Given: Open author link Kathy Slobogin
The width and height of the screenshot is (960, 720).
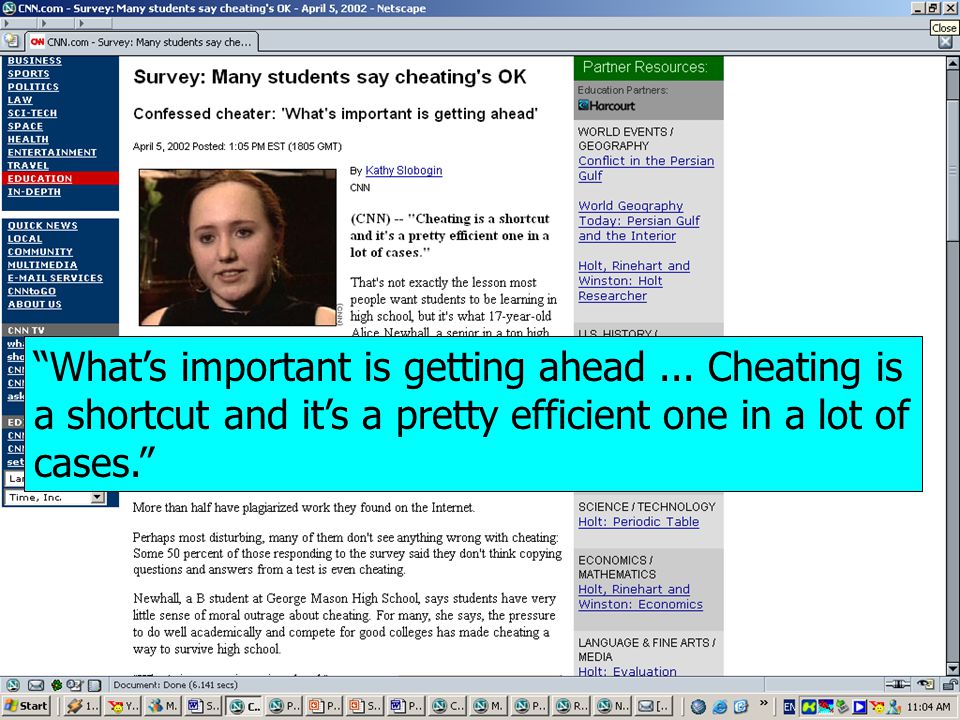Looking at the screenshot, I should click(x=403, y=171).
